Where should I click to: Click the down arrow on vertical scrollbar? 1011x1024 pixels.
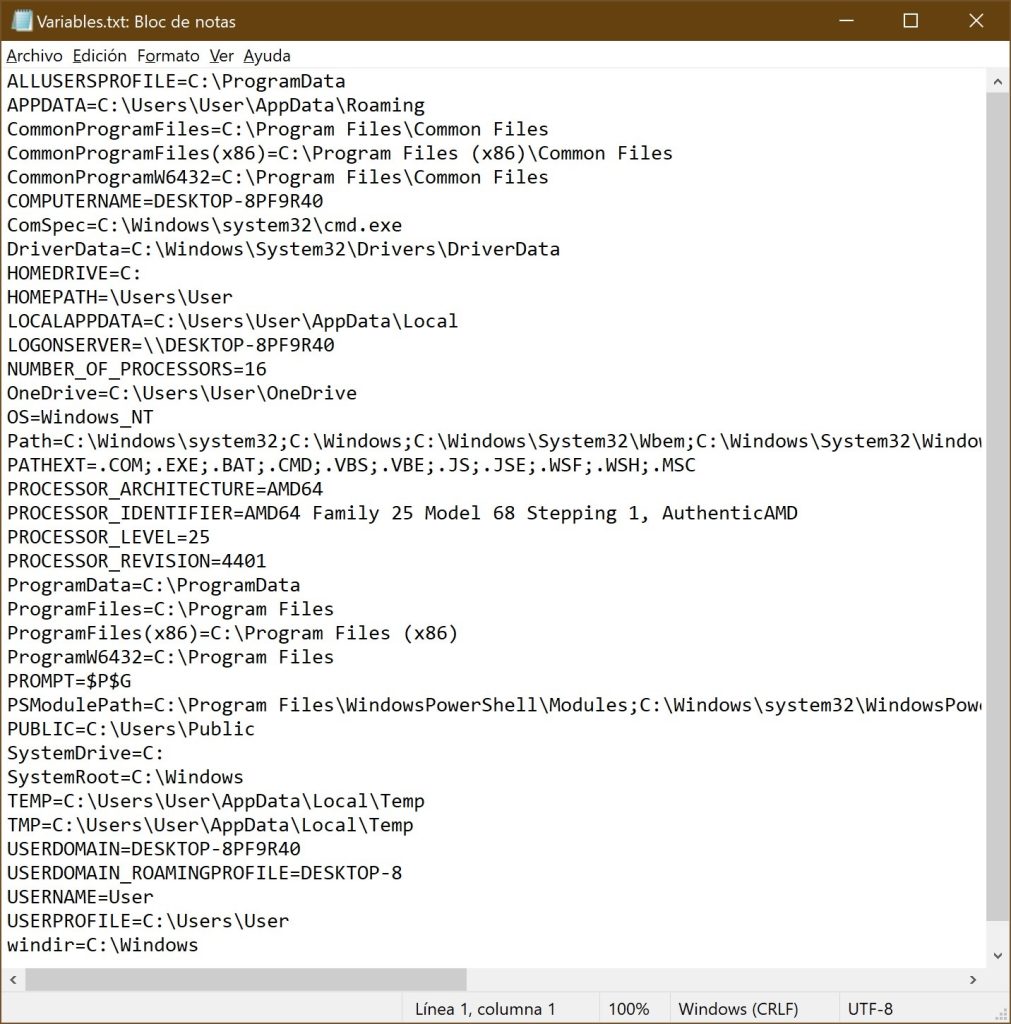(999, 954)
